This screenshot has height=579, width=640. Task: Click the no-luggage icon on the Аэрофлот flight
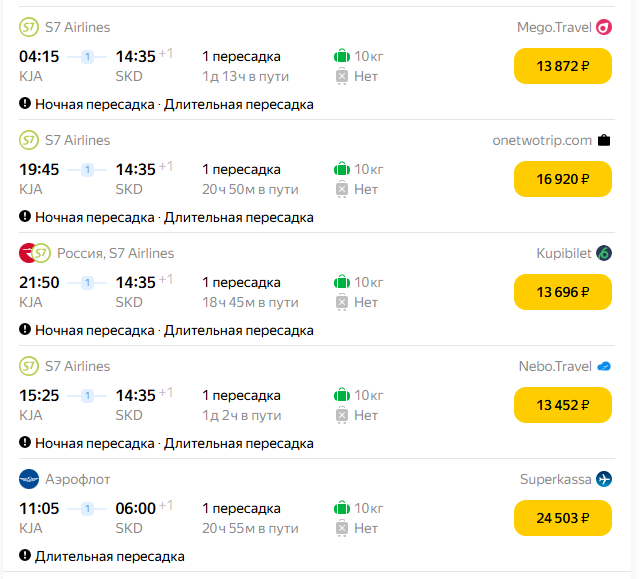tap(342, 528)
